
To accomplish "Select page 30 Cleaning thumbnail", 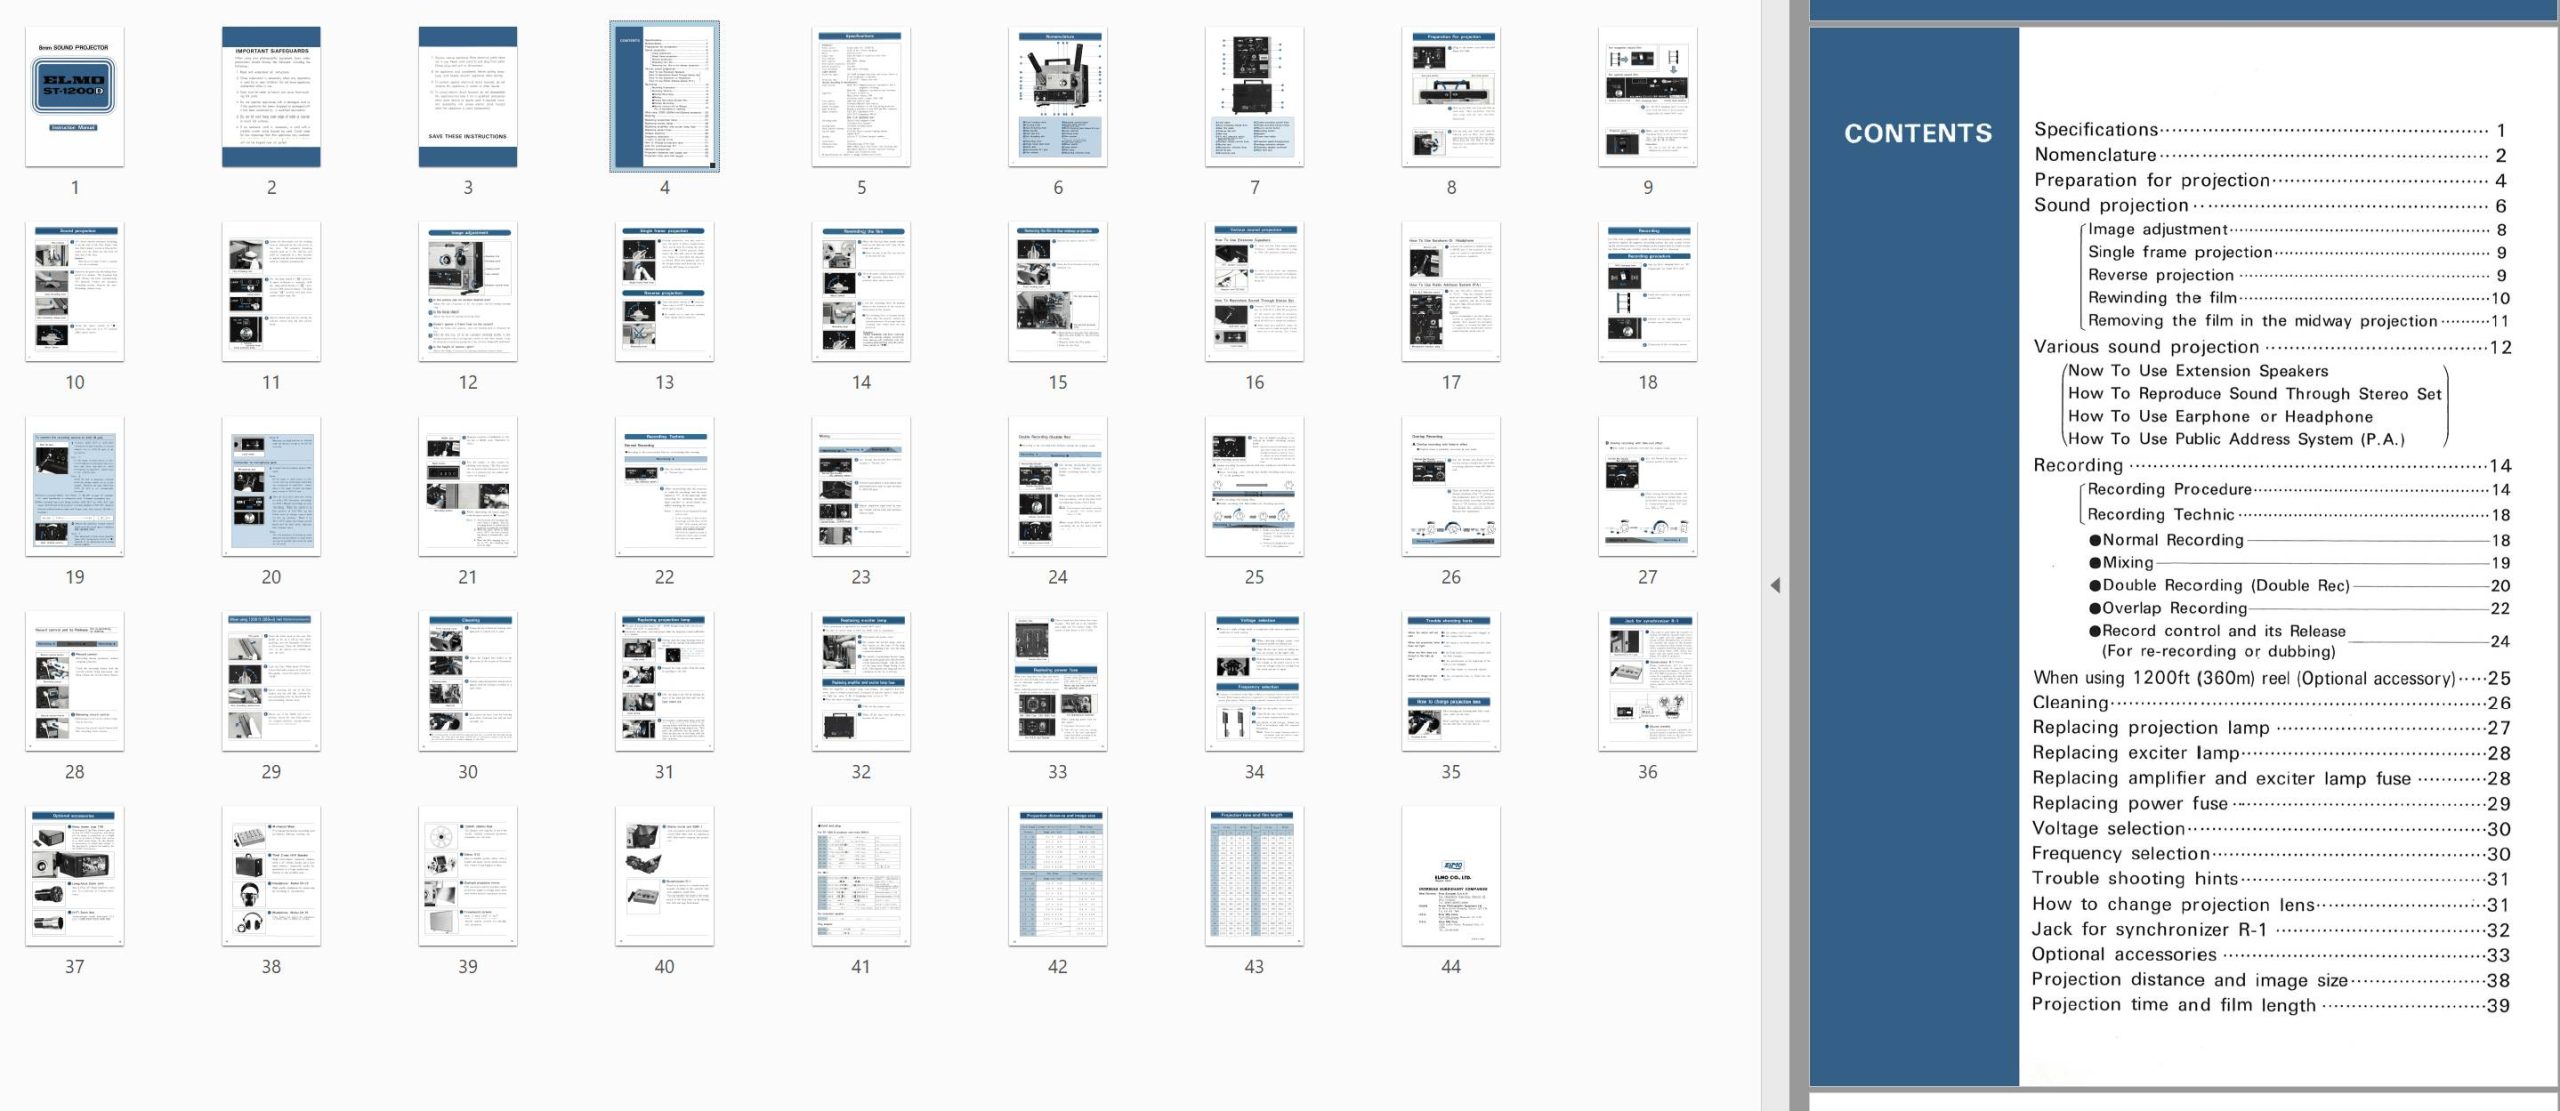I will tap(468, 682).
